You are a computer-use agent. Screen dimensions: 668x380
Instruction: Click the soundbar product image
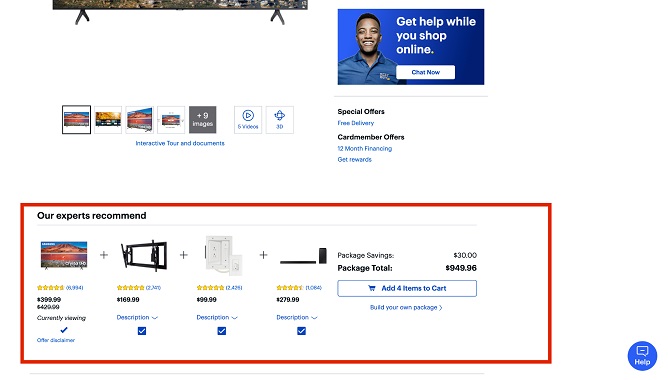(x=303, y=256)
